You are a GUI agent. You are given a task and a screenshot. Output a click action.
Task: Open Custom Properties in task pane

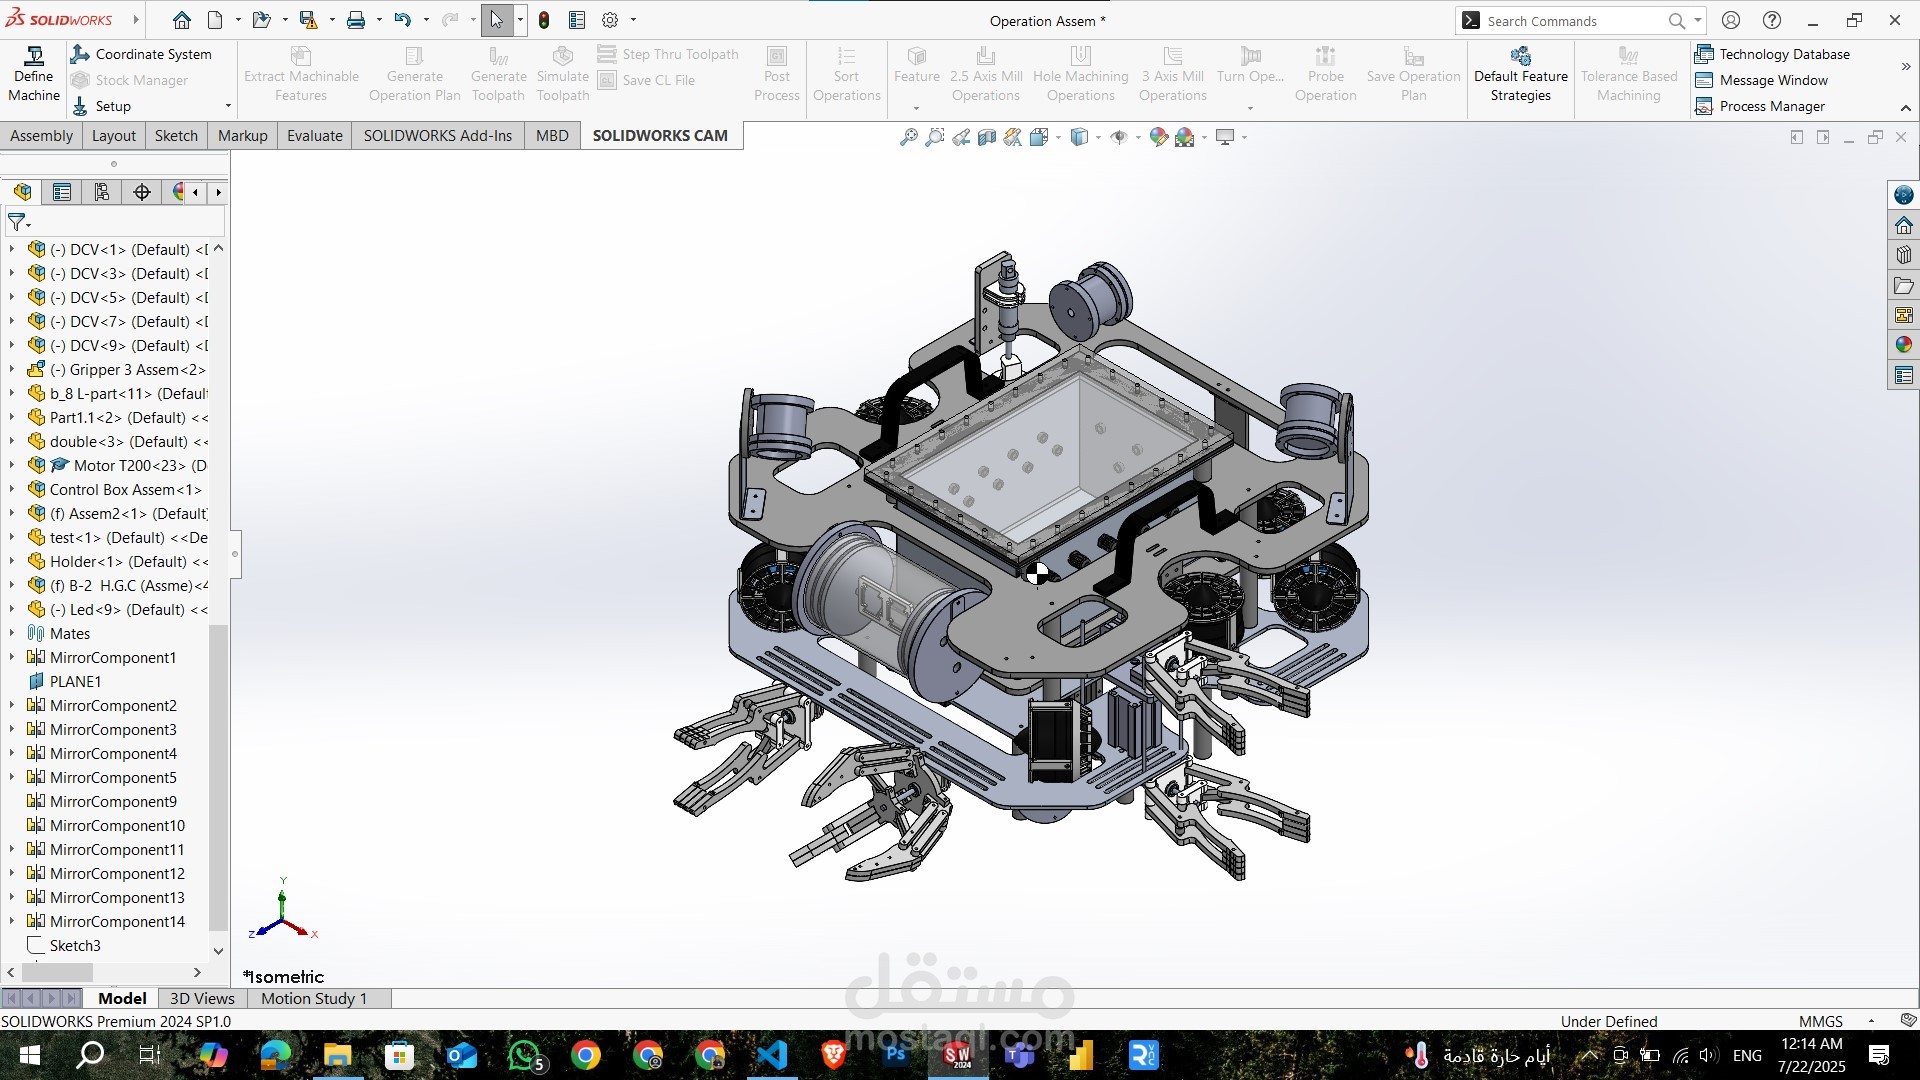[1903, 376]
